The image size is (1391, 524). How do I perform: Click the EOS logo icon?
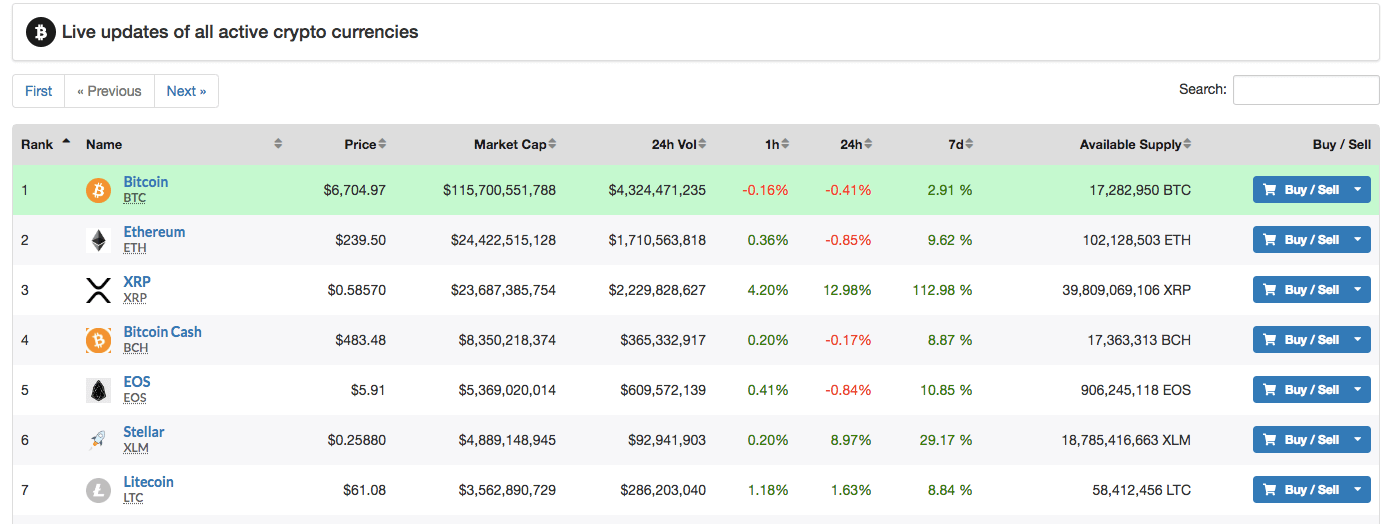[99, 390]
